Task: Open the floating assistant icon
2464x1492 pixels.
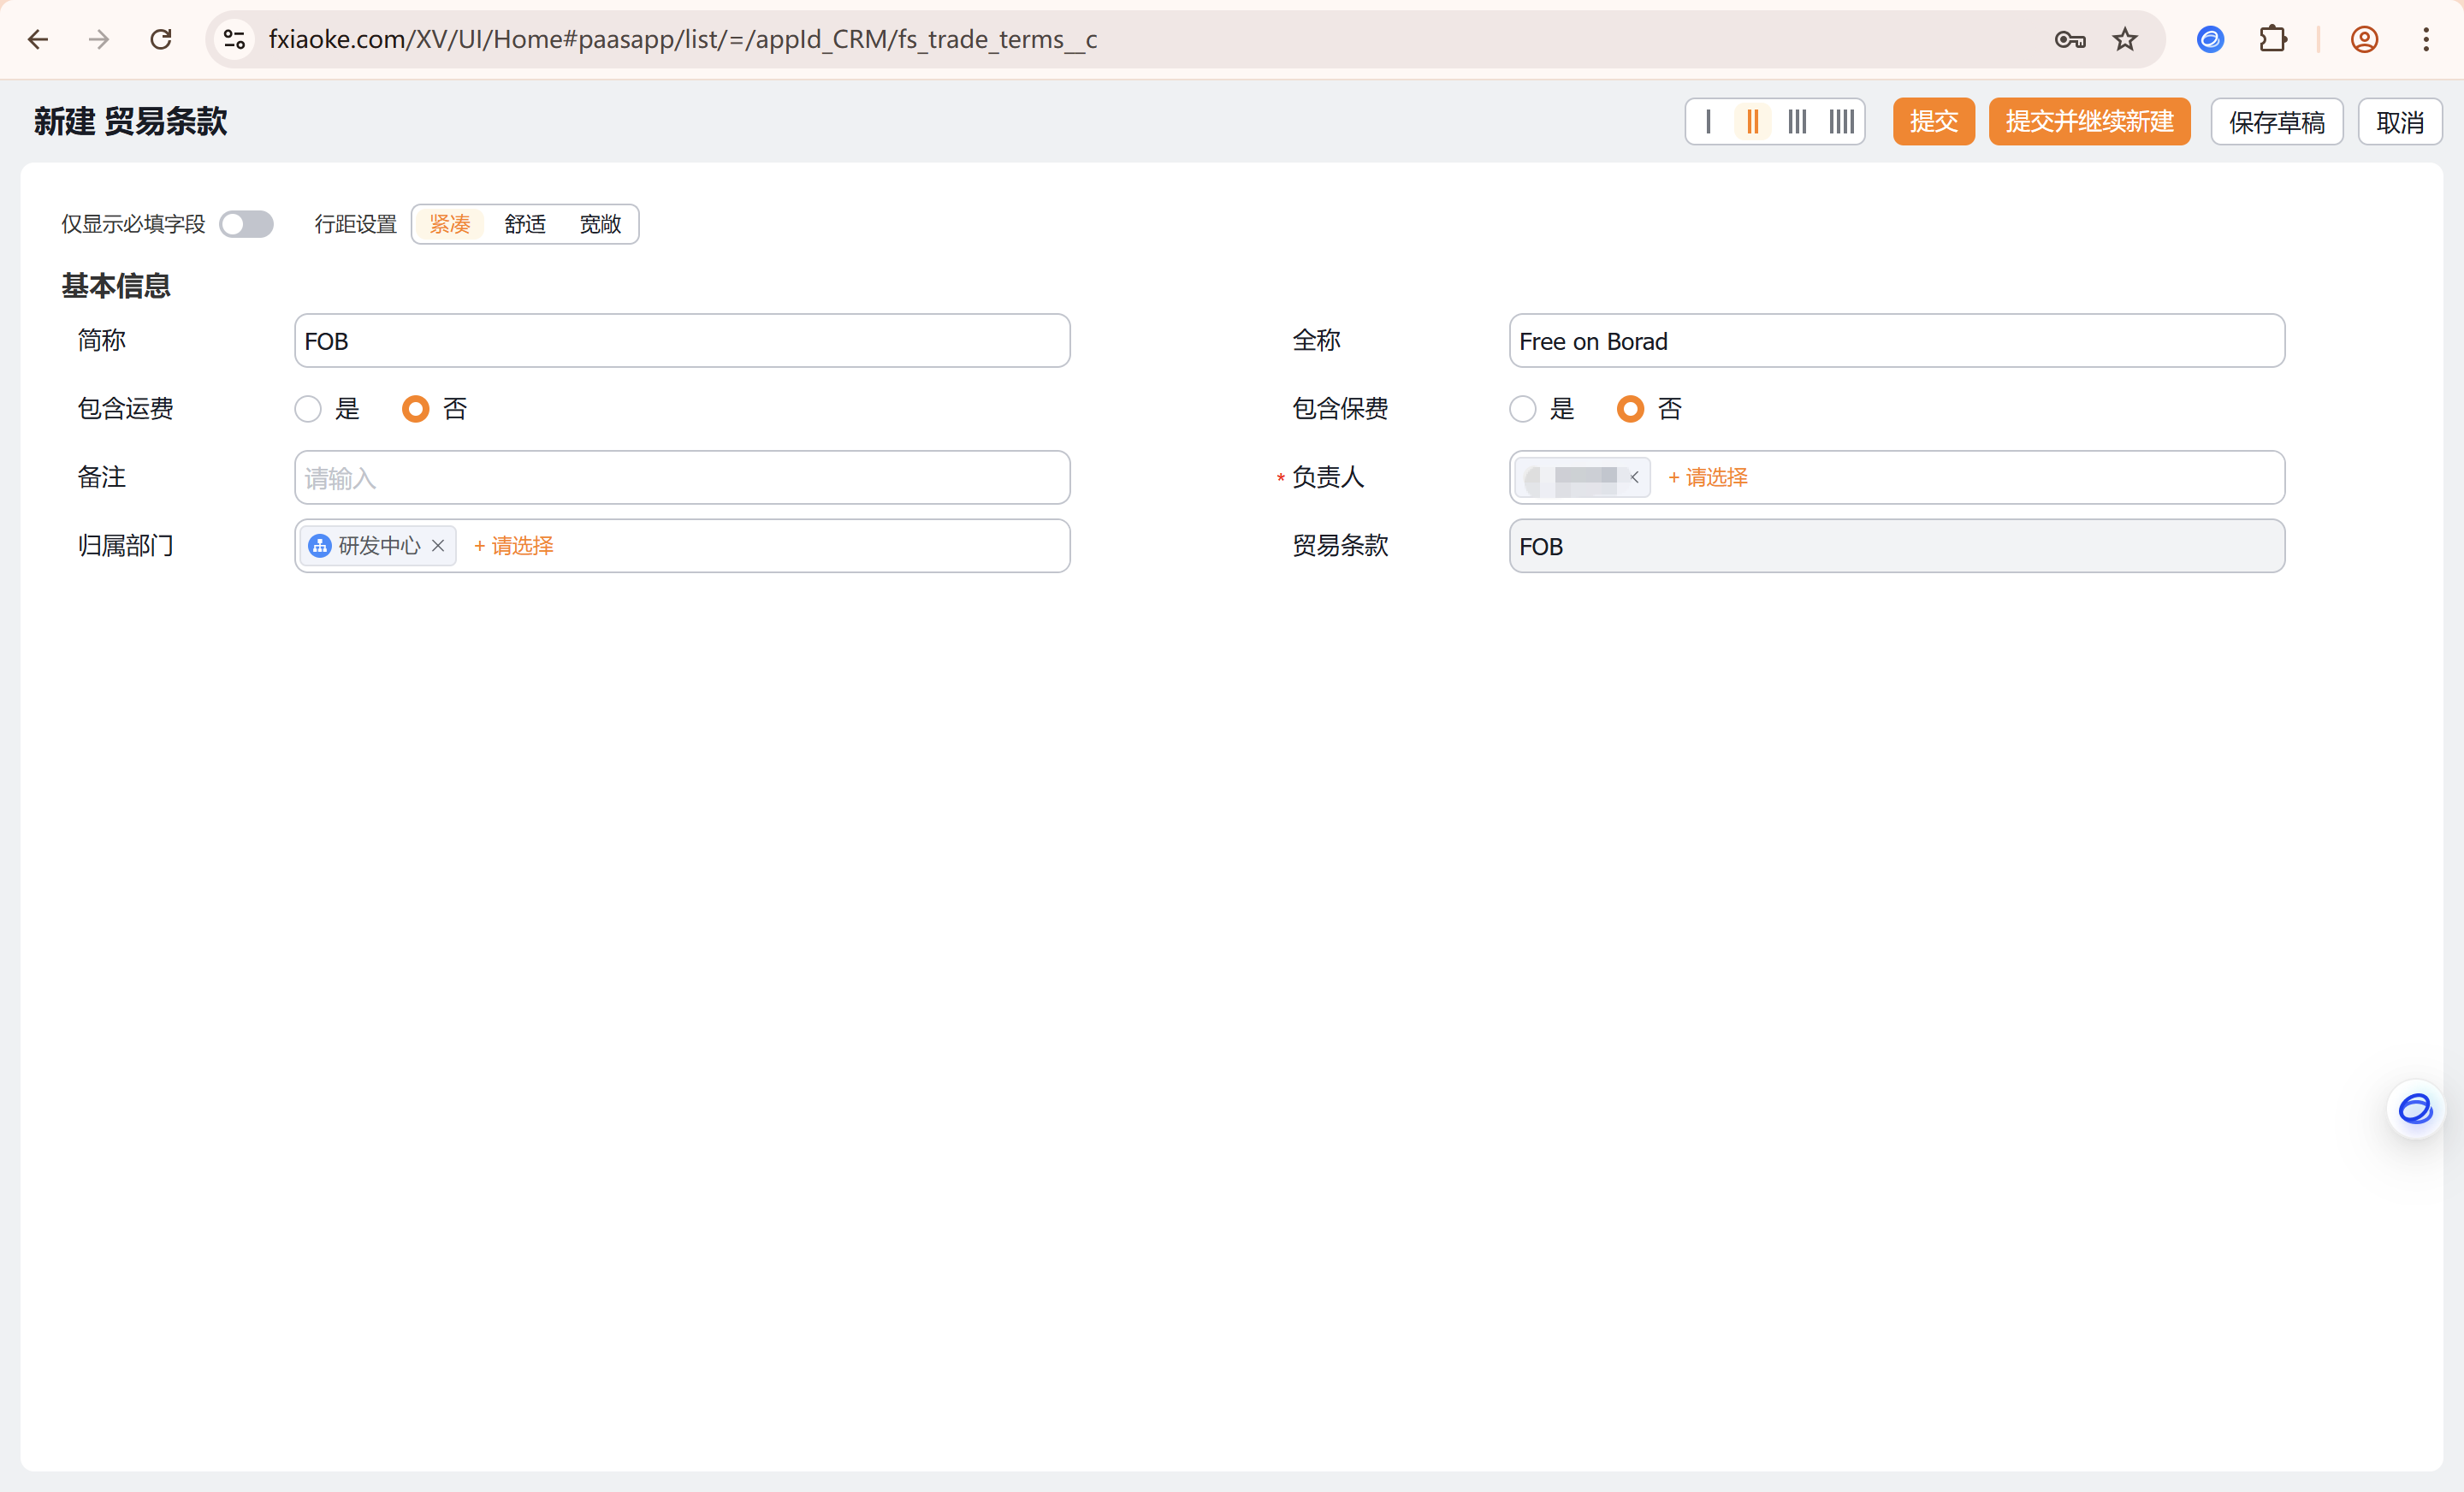Action: pos(2415,1109)
